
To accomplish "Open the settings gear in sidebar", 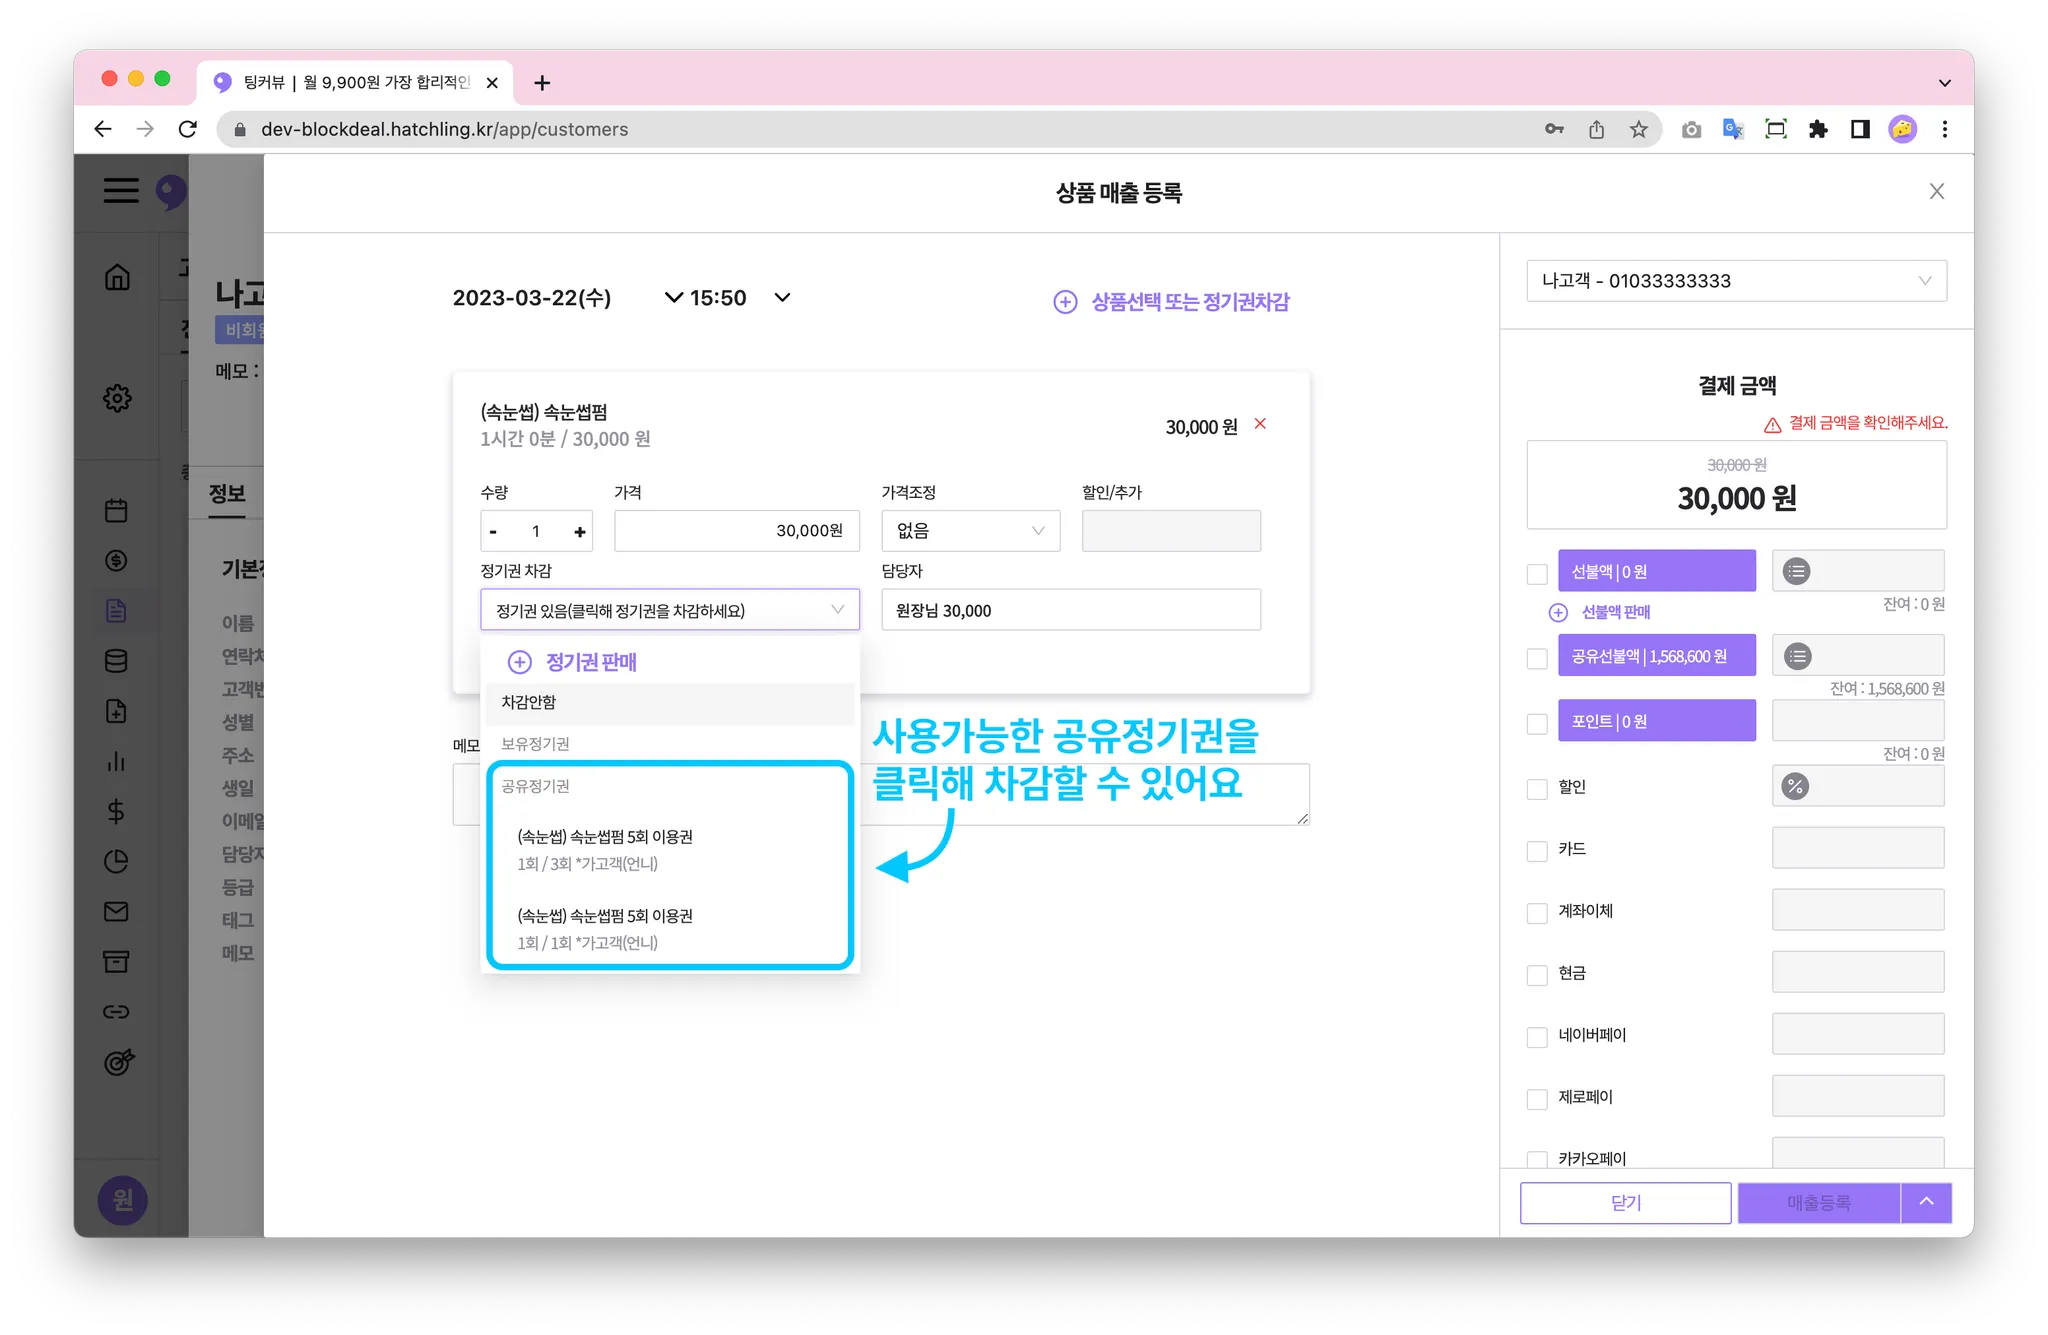I will (117, 398).
